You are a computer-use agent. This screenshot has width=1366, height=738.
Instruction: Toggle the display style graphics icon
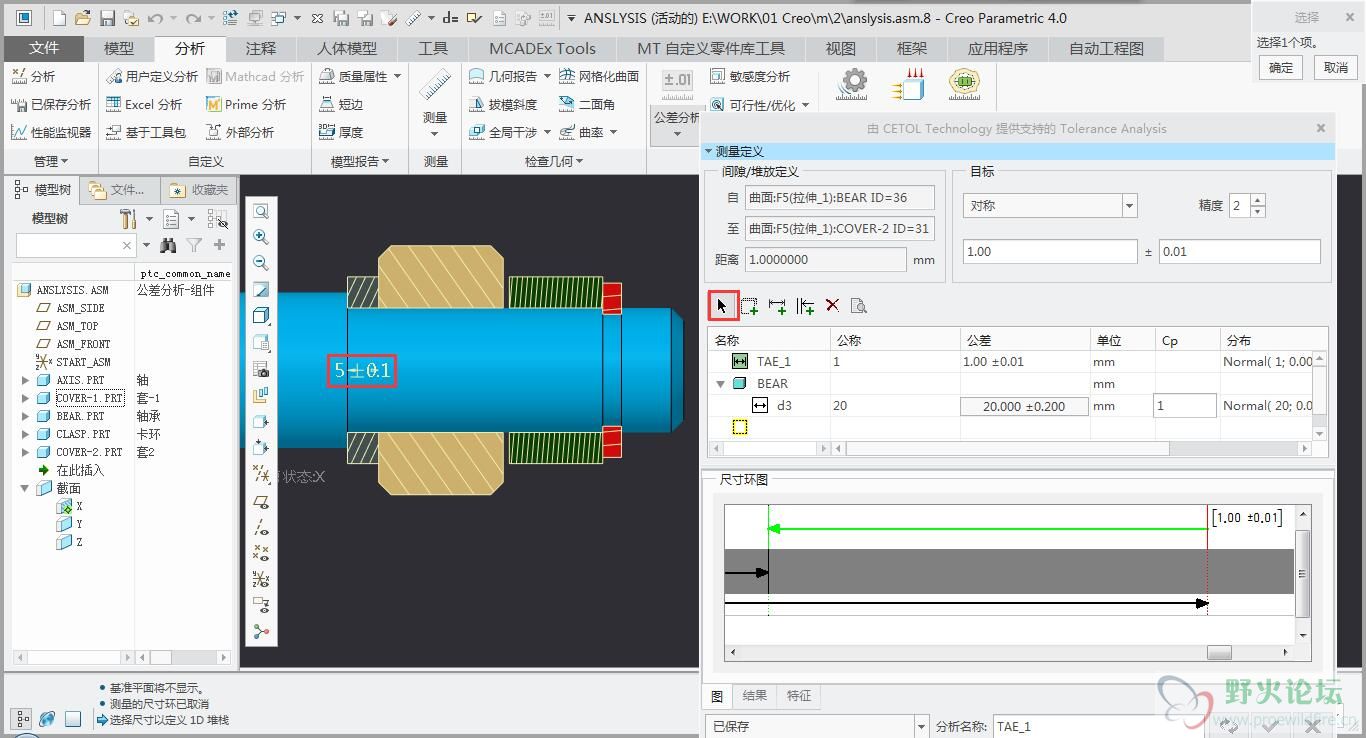click(261, 315)
